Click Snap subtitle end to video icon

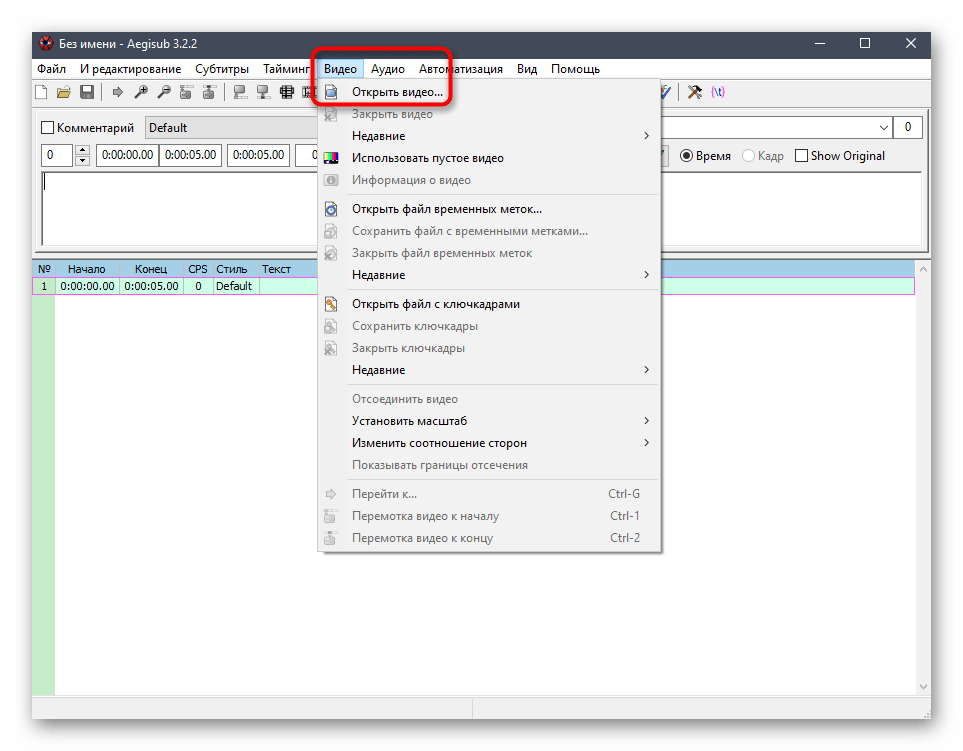pyautogui.click(x=263, y=92)
